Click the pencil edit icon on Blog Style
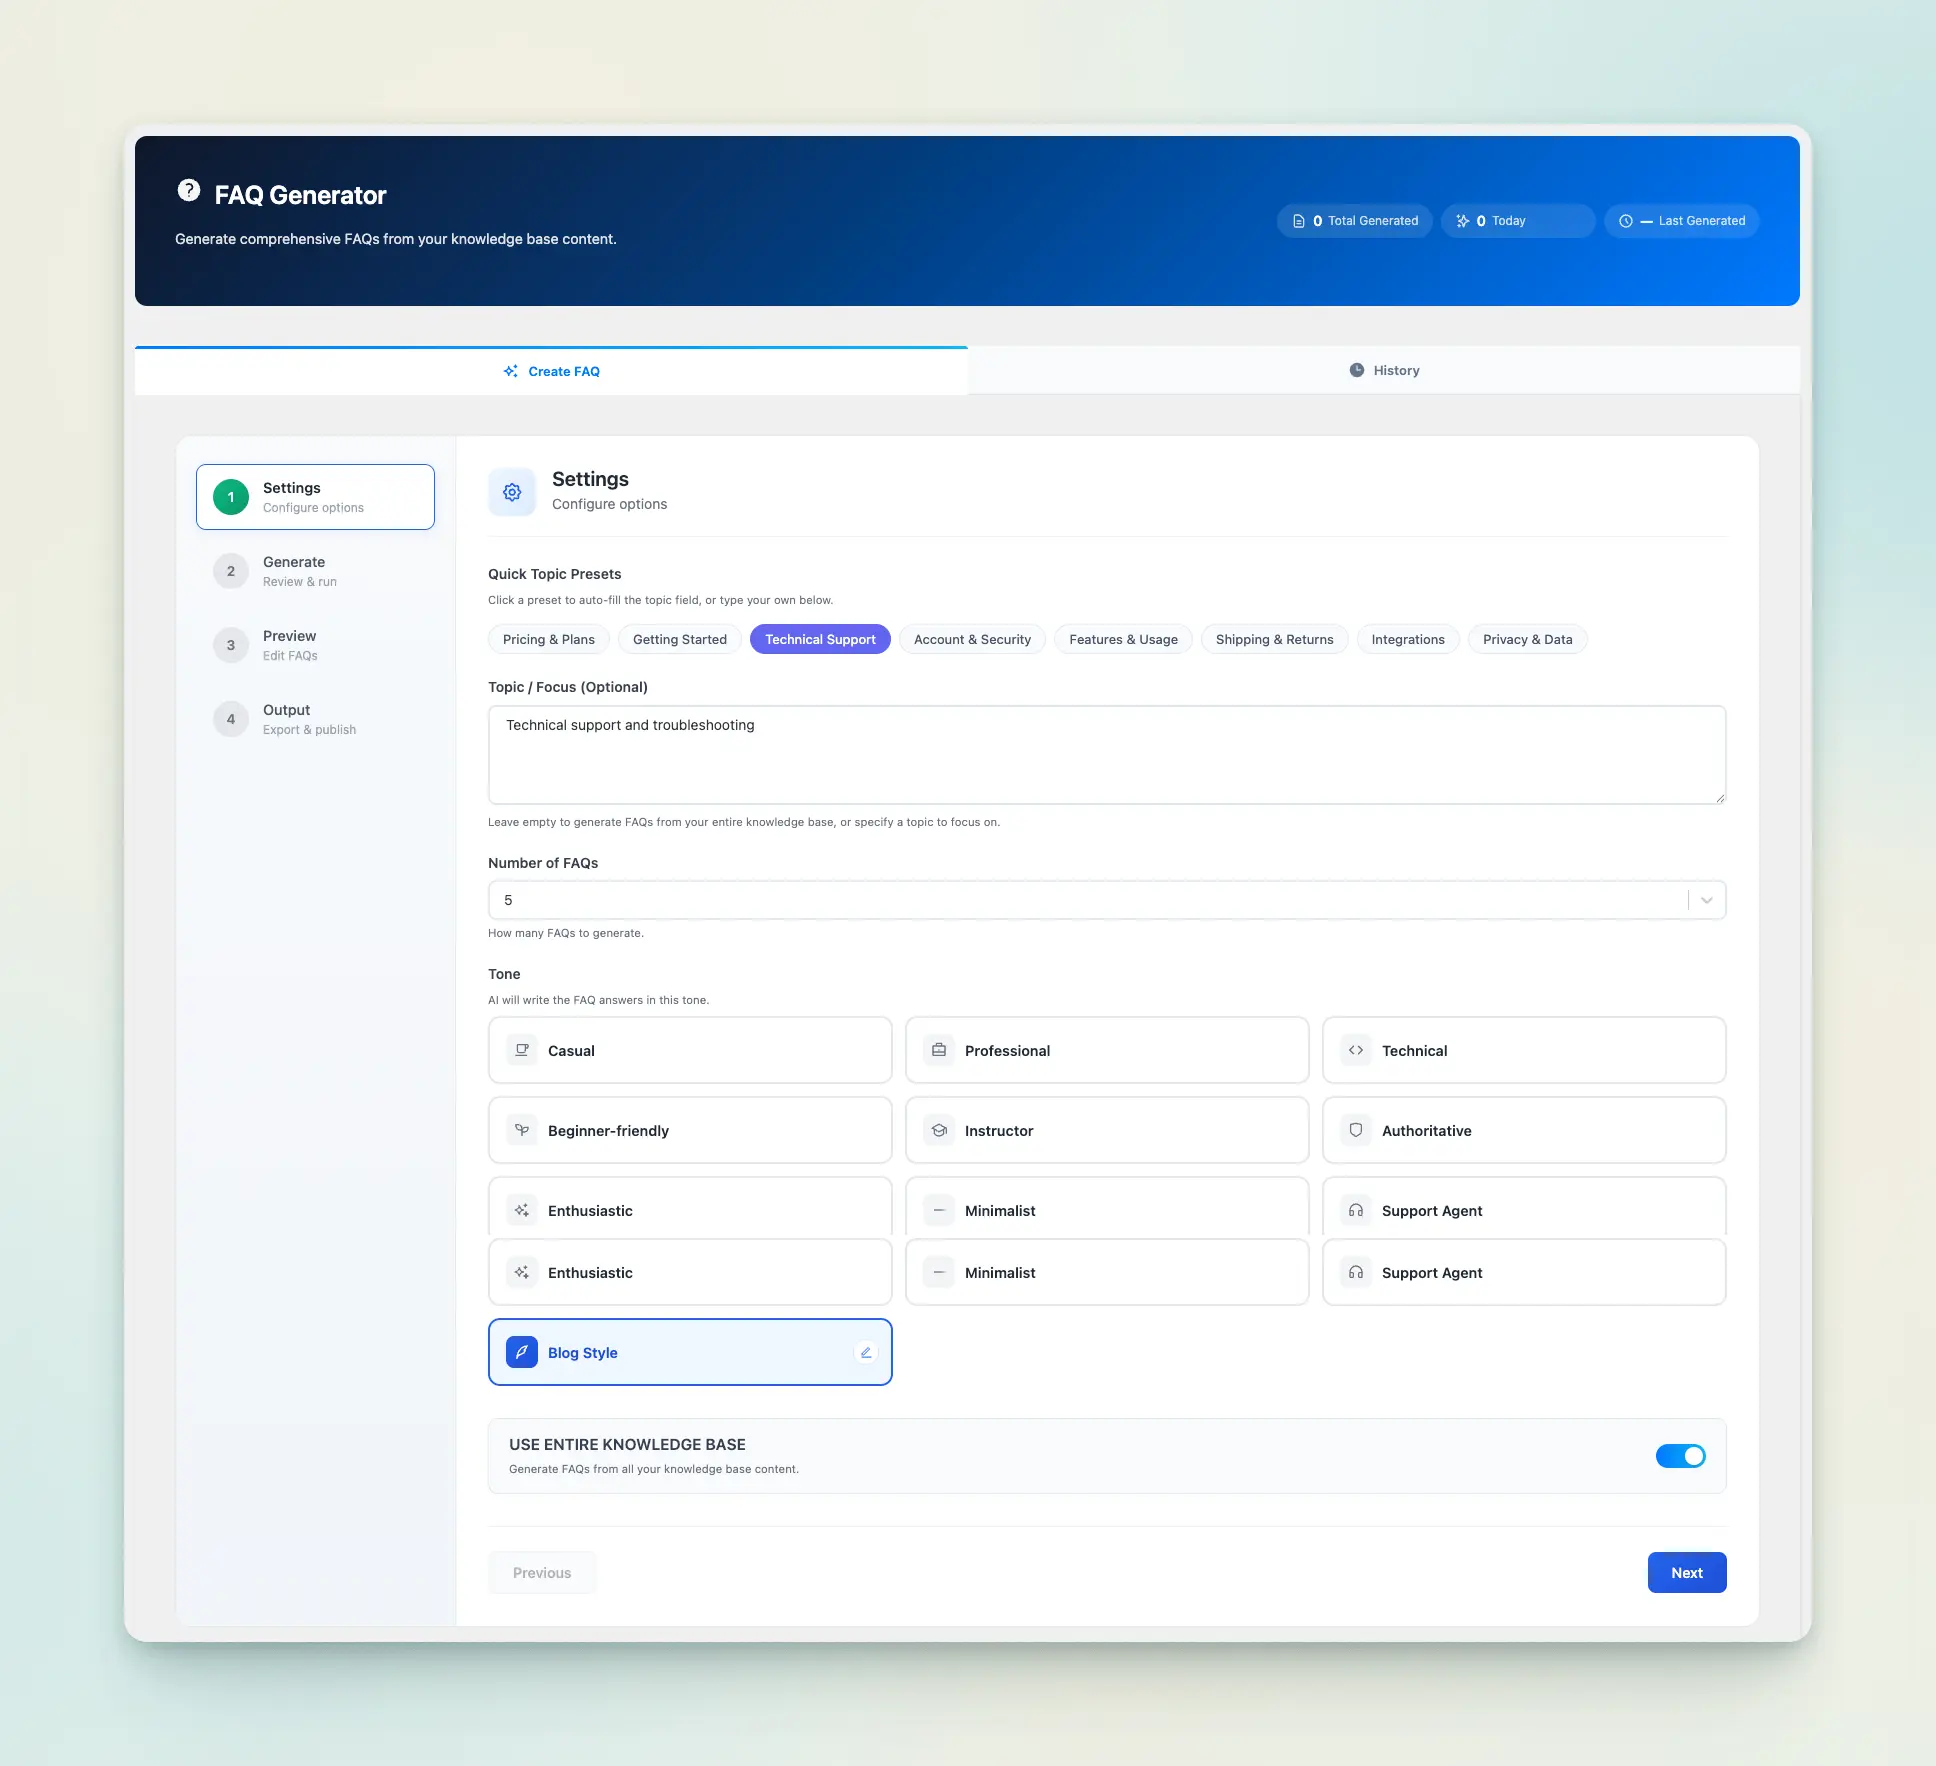 pos(866,1352)
